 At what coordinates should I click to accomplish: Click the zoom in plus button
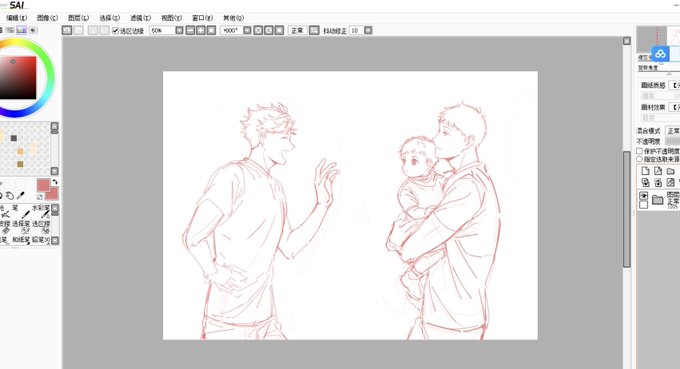click(x=201, y=30)
